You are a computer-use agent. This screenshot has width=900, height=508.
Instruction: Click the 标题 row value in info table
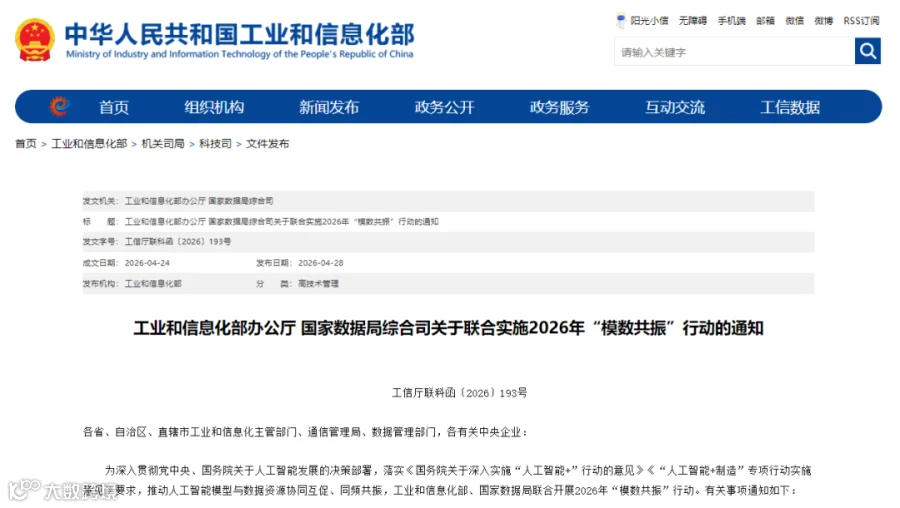[282, 222]
